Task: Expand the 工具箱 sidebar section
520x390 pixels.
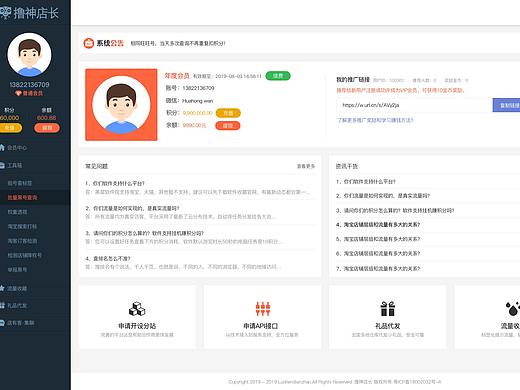Action: pyautogui.click(x=15, y=165)
